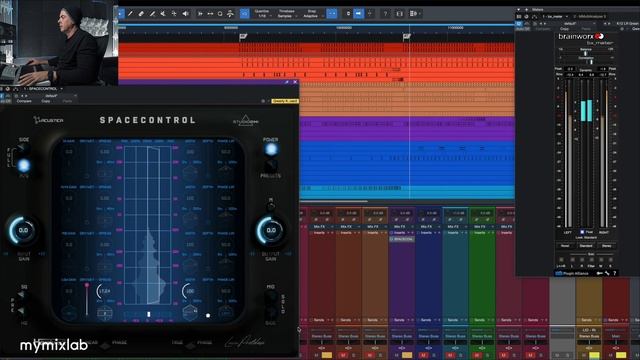
Task: Click Mix FX on the purple mixer channel
Action: (400, 227)
